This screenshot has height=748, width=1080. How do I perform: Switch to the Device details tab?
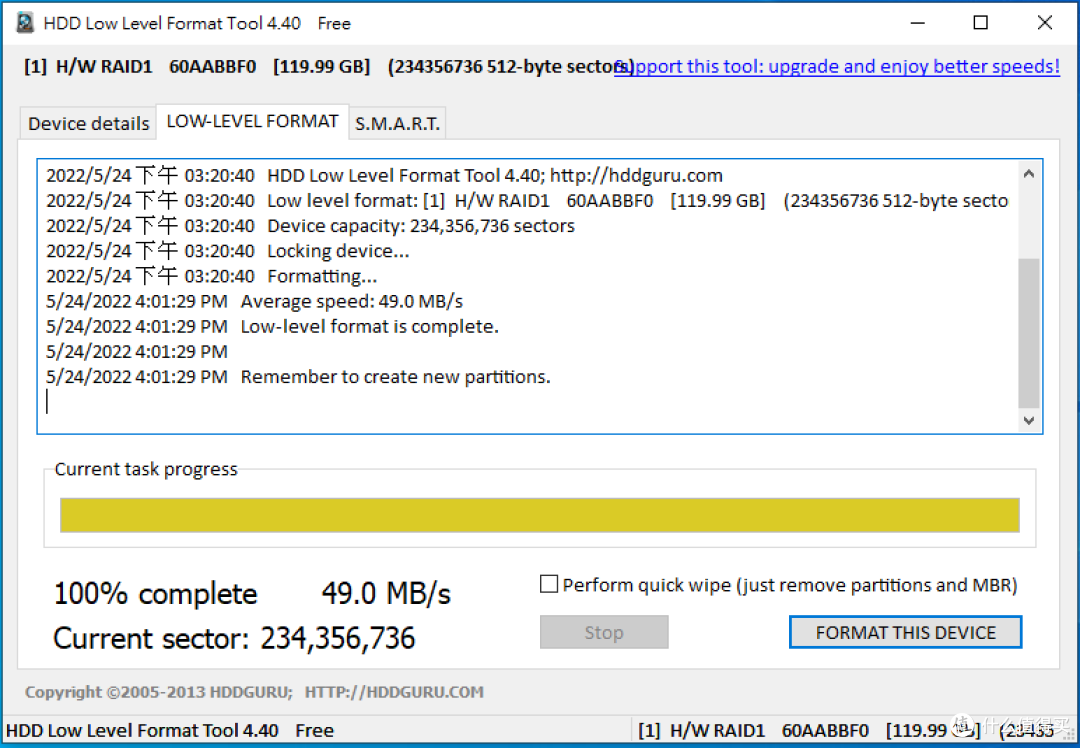[88, 123]
